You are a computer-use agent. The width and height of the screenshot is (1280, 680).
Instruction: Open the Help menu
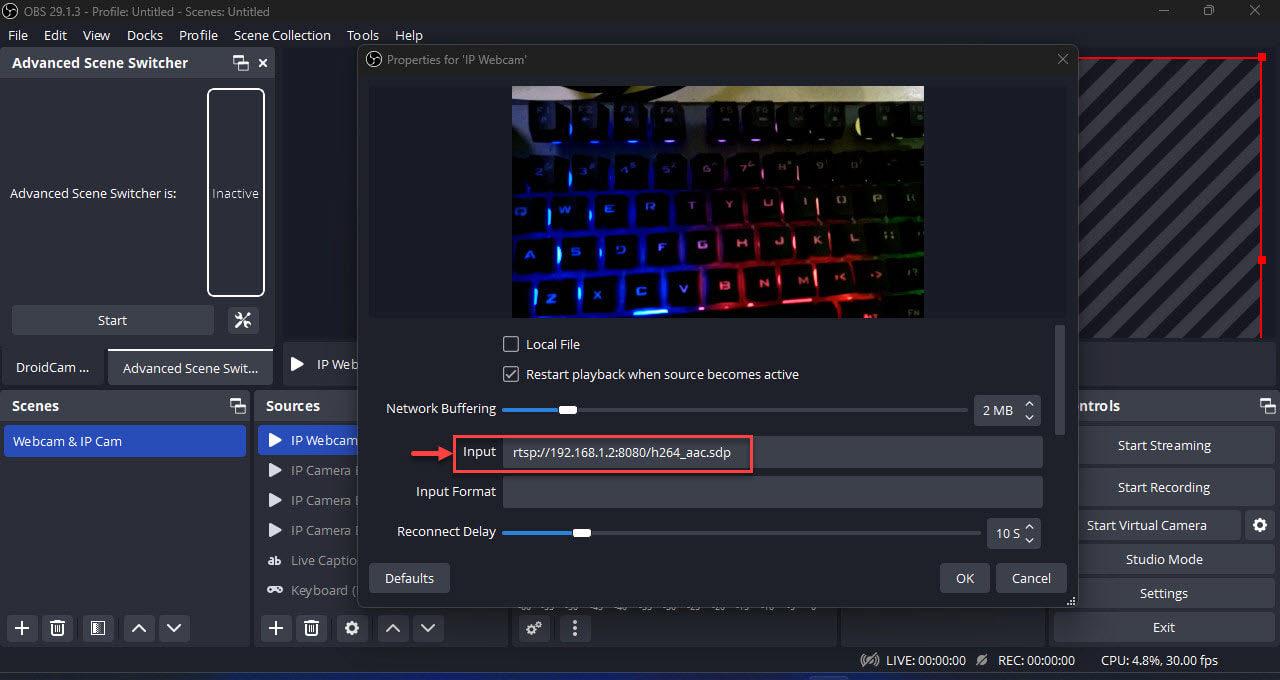coord(409,35)
